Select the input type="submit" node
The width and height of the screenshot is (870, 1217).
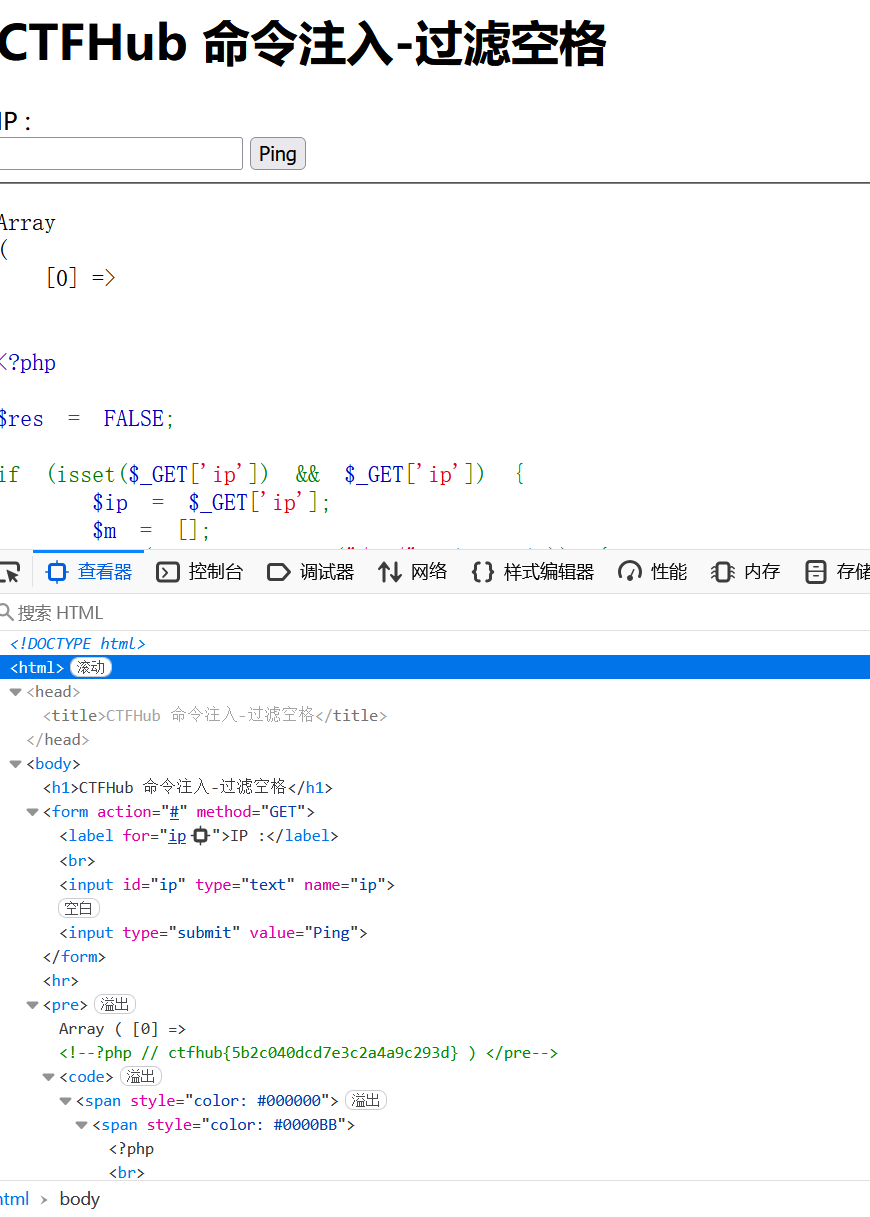click(213, 933)
